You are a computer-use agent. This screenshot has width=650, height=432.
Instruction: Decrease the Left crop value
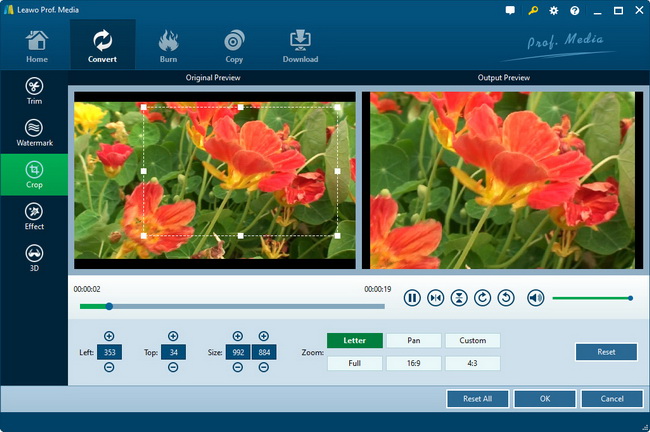(109, 367)
